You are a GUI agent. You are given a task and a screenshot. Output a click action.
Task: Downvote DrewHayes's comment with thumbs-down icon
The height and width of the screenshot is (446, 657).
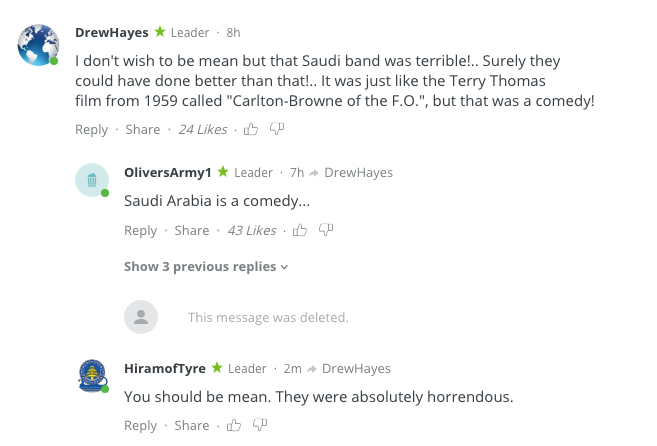(277, 129)
